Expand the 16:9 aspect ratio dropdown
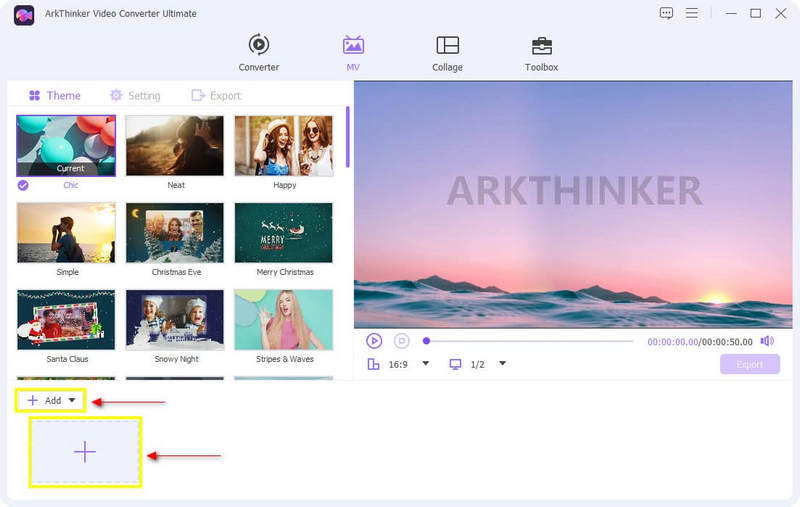 pyautogui.click(x=426, y=364)
